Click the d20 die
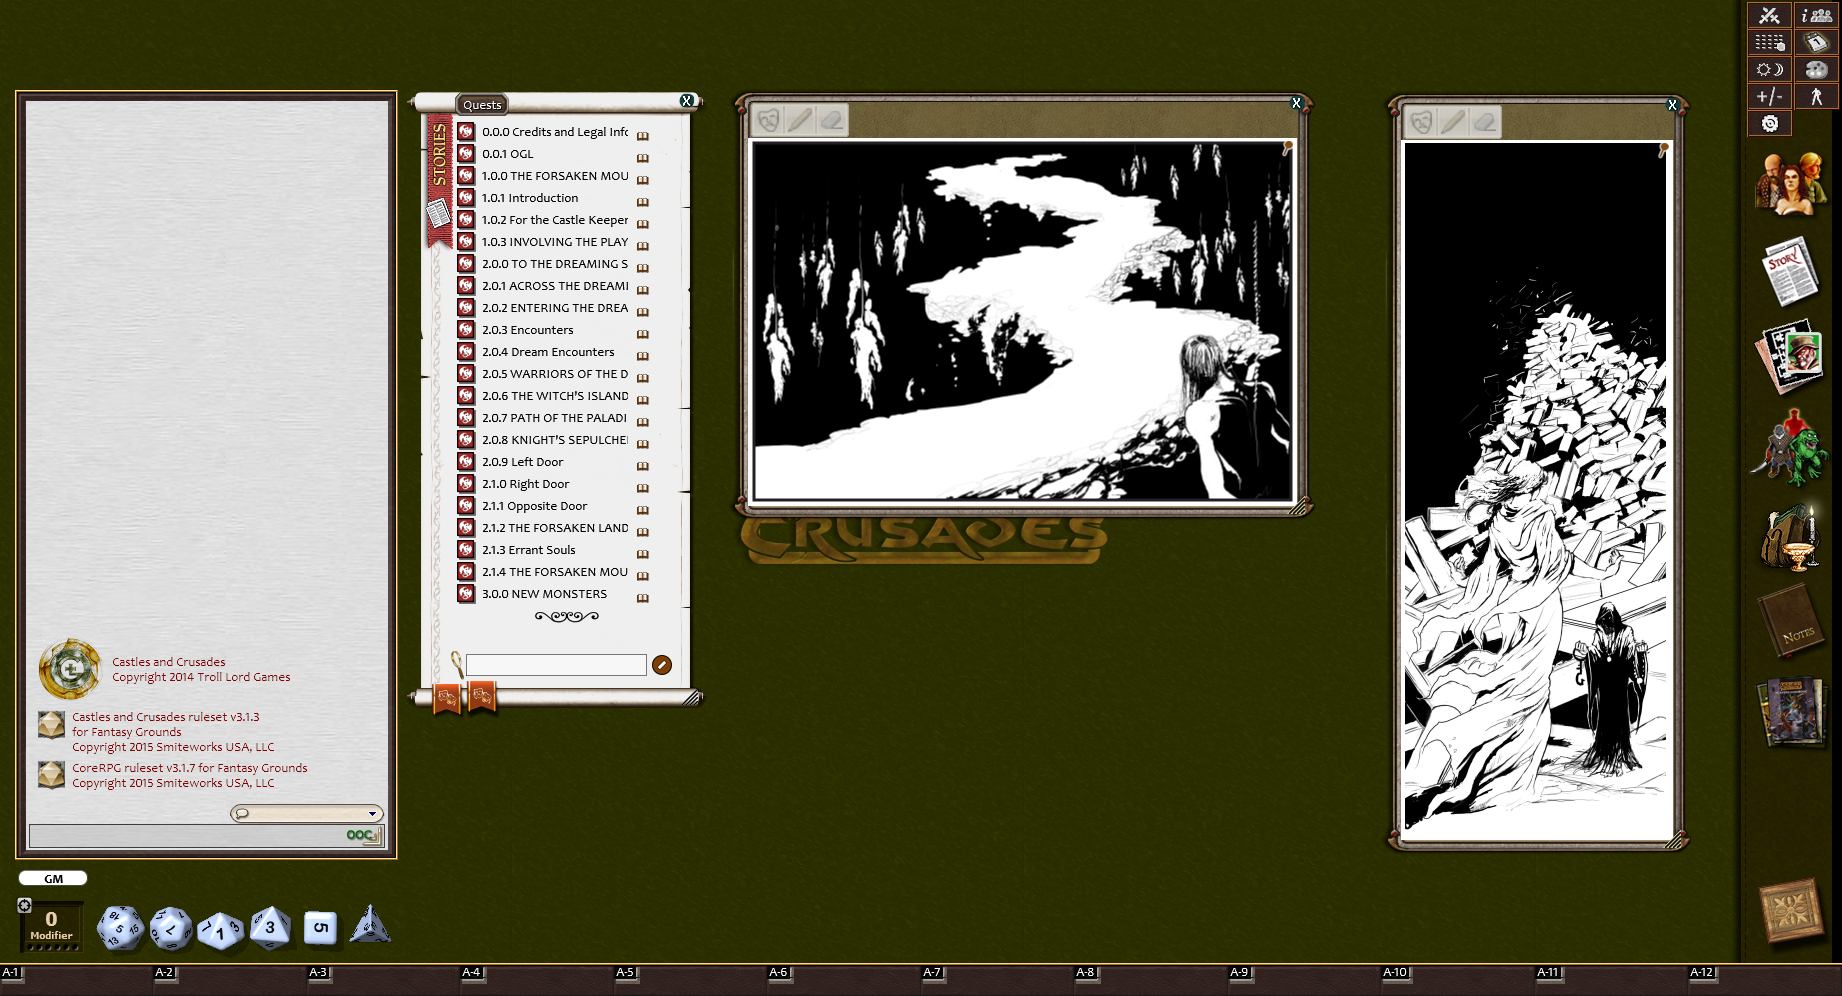 [120, 928]
